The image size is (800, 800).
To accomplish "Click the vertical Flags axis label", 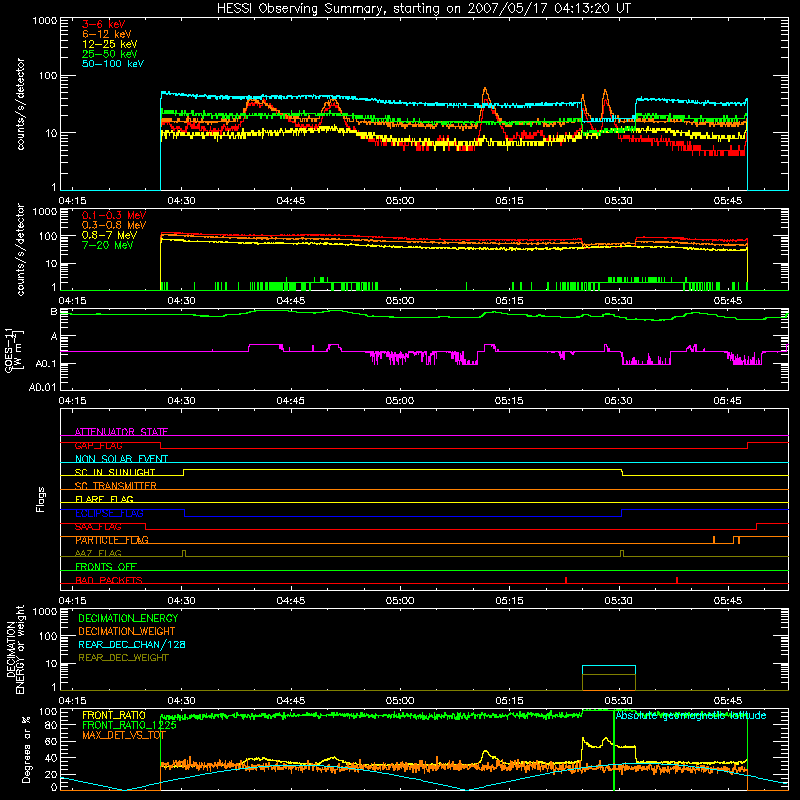I will tap(41, 499).
